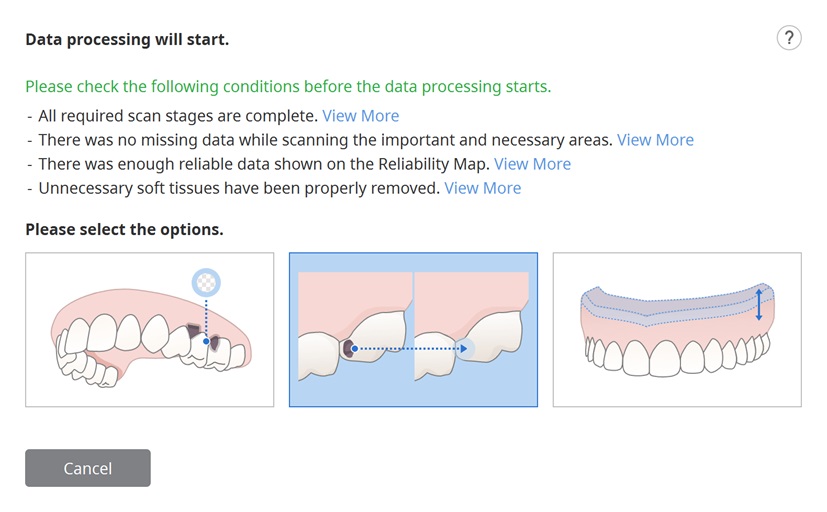Select the fill-holes upper jaw option
Image resolution: width=827 pixels, height=512 pixels.
[x=149, y=330]
